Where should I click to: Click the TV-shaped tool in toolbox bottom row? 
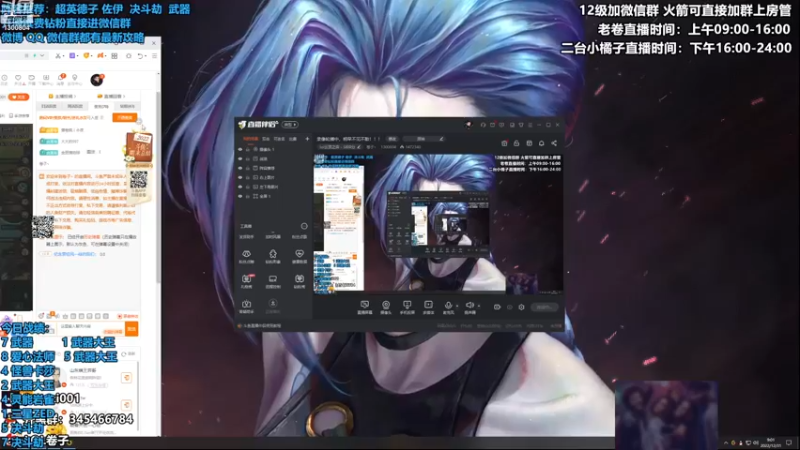pyautogui.click(x=246, y=306)
